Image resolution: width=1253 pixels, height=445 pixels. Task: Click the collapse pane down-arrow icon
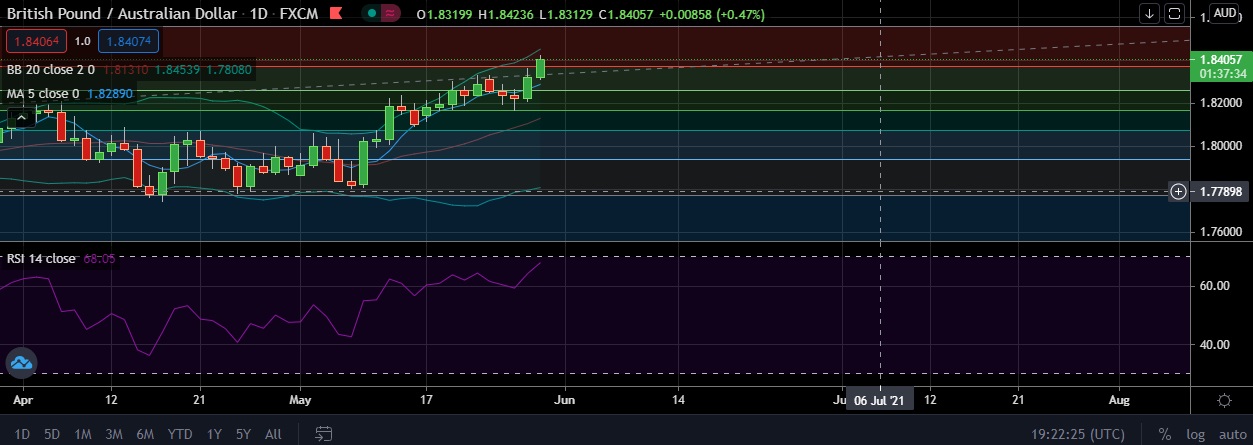click(1150, 14)
